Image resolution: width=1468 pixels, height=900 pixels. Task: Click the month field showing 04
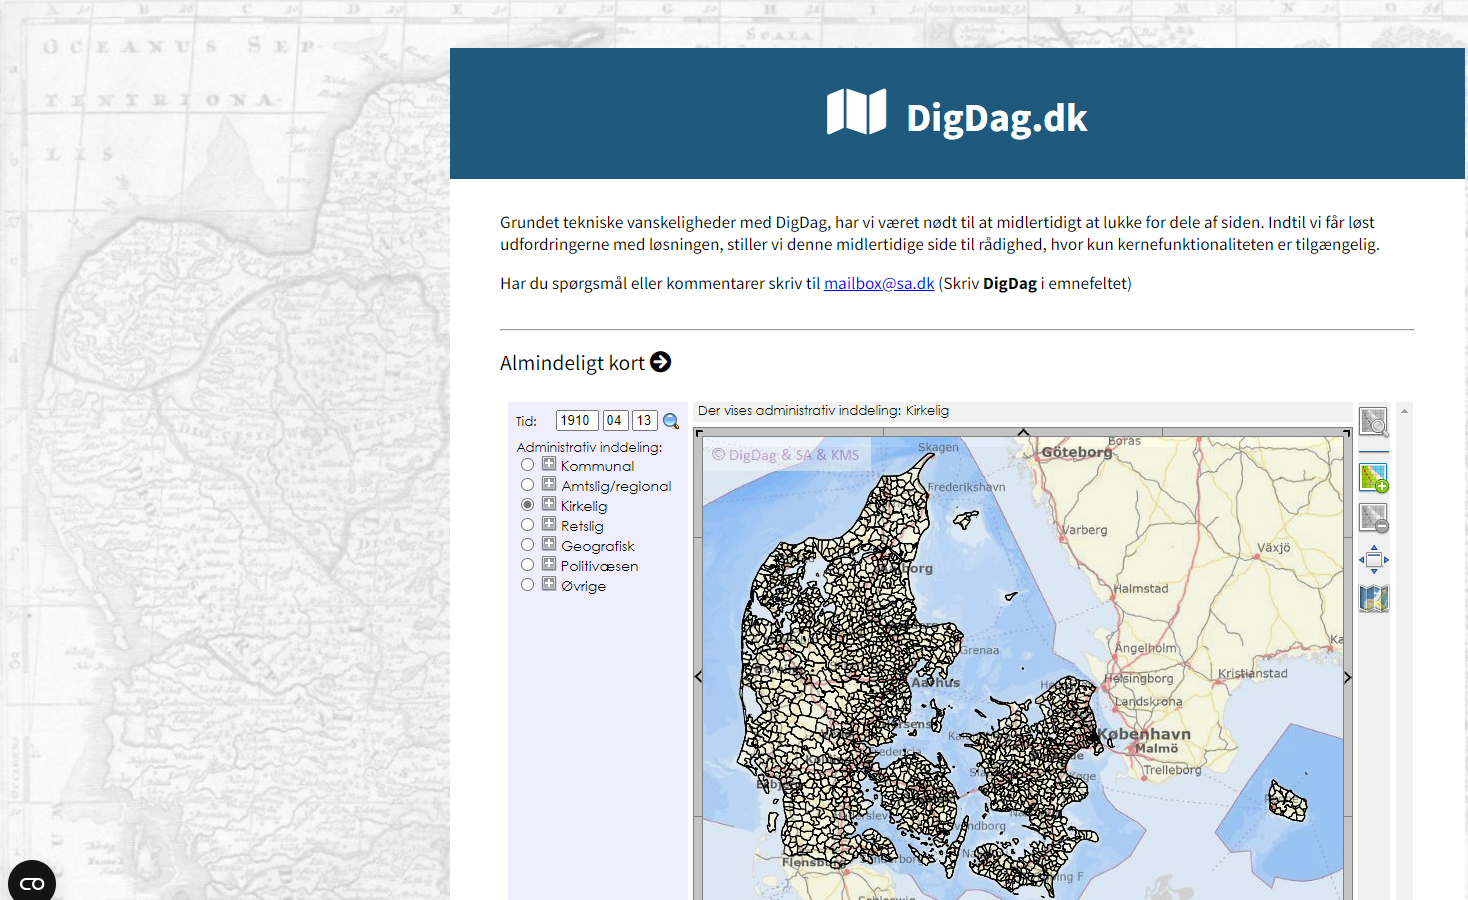[x=615, y=421]
